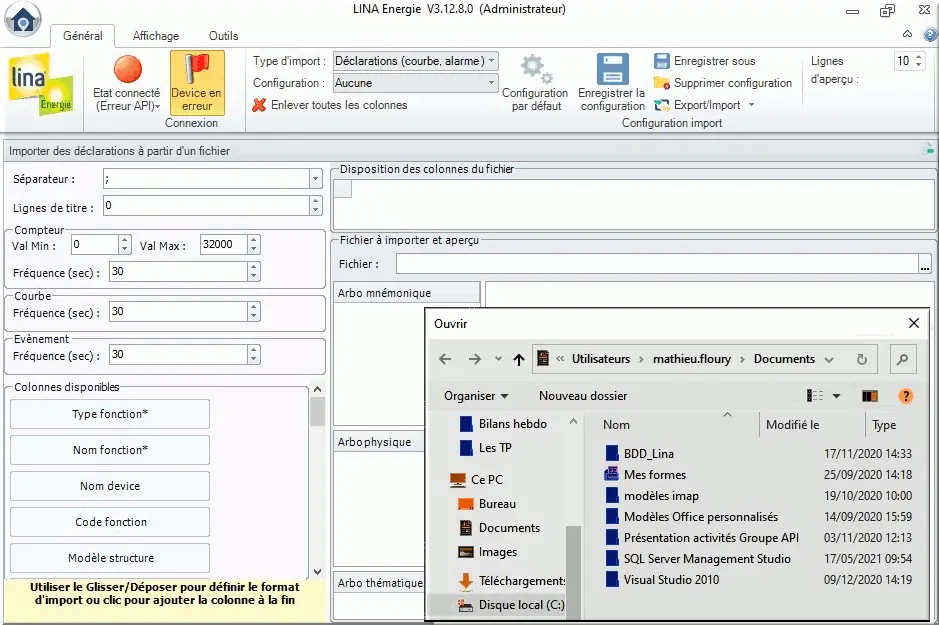Screen dimensions: 939x625
Task: Expand the view options dropdown arrow
Action: pyautogui.click(x=837, y=396)
